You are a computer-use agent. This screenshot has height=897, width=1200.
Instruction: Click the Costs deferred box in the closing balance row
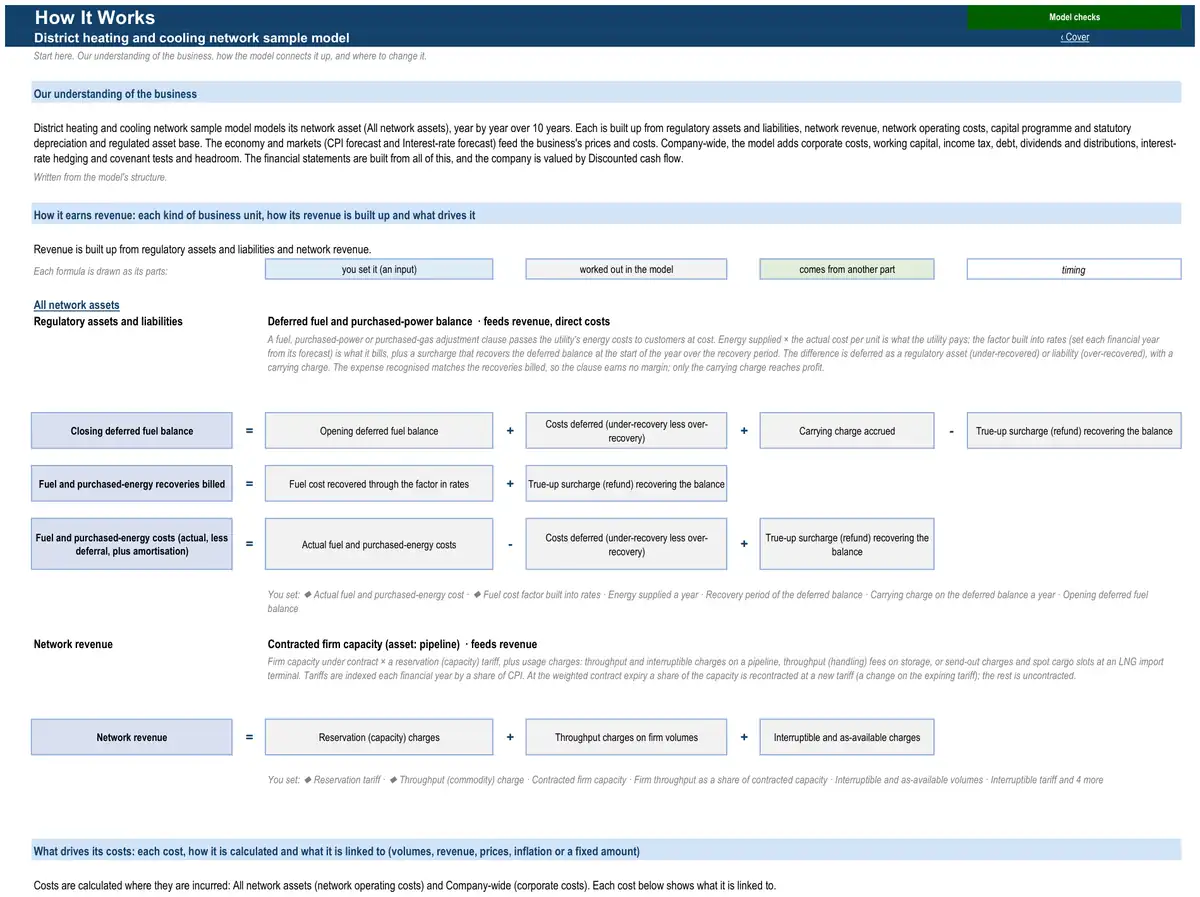[x=626, y=431]
